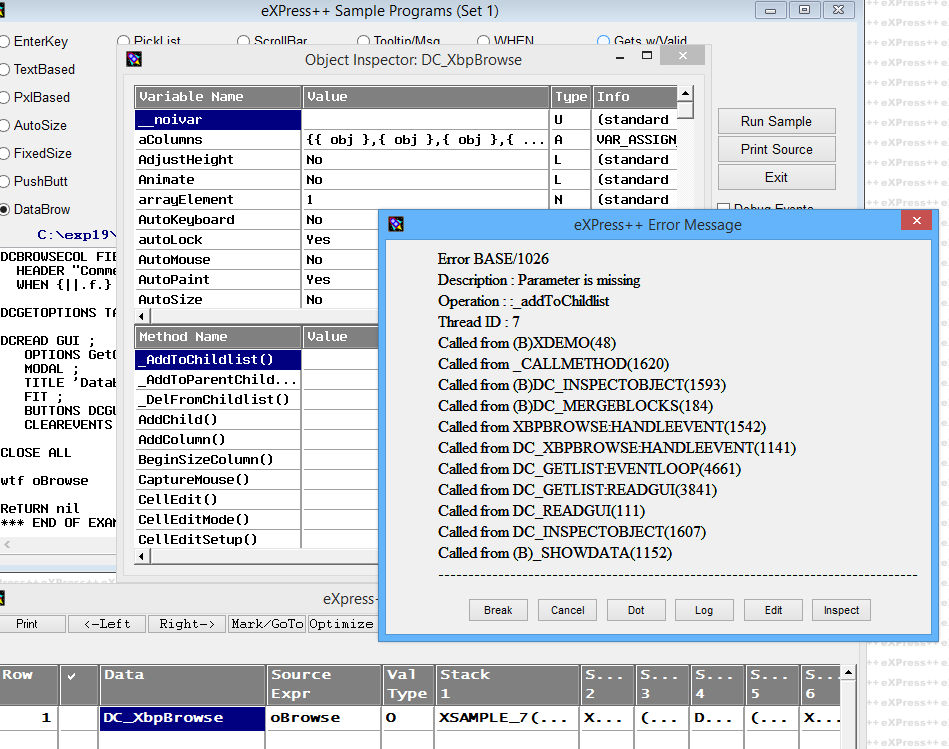Select the FixedSize radio button
949x749 pixels.
pyautogui.click(x=4, y=154)
